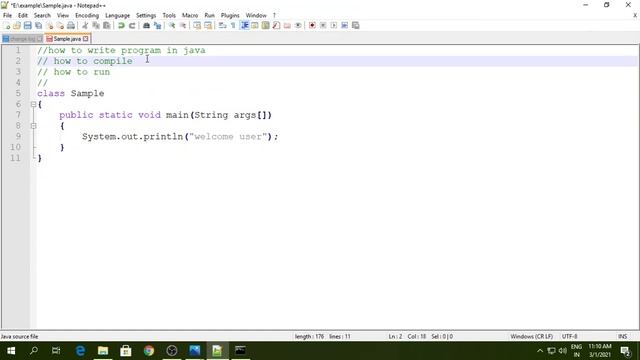Open the Replace dialog toolbar icon
The height and width of the screenshot is (360, 640).
pos(157,25)
